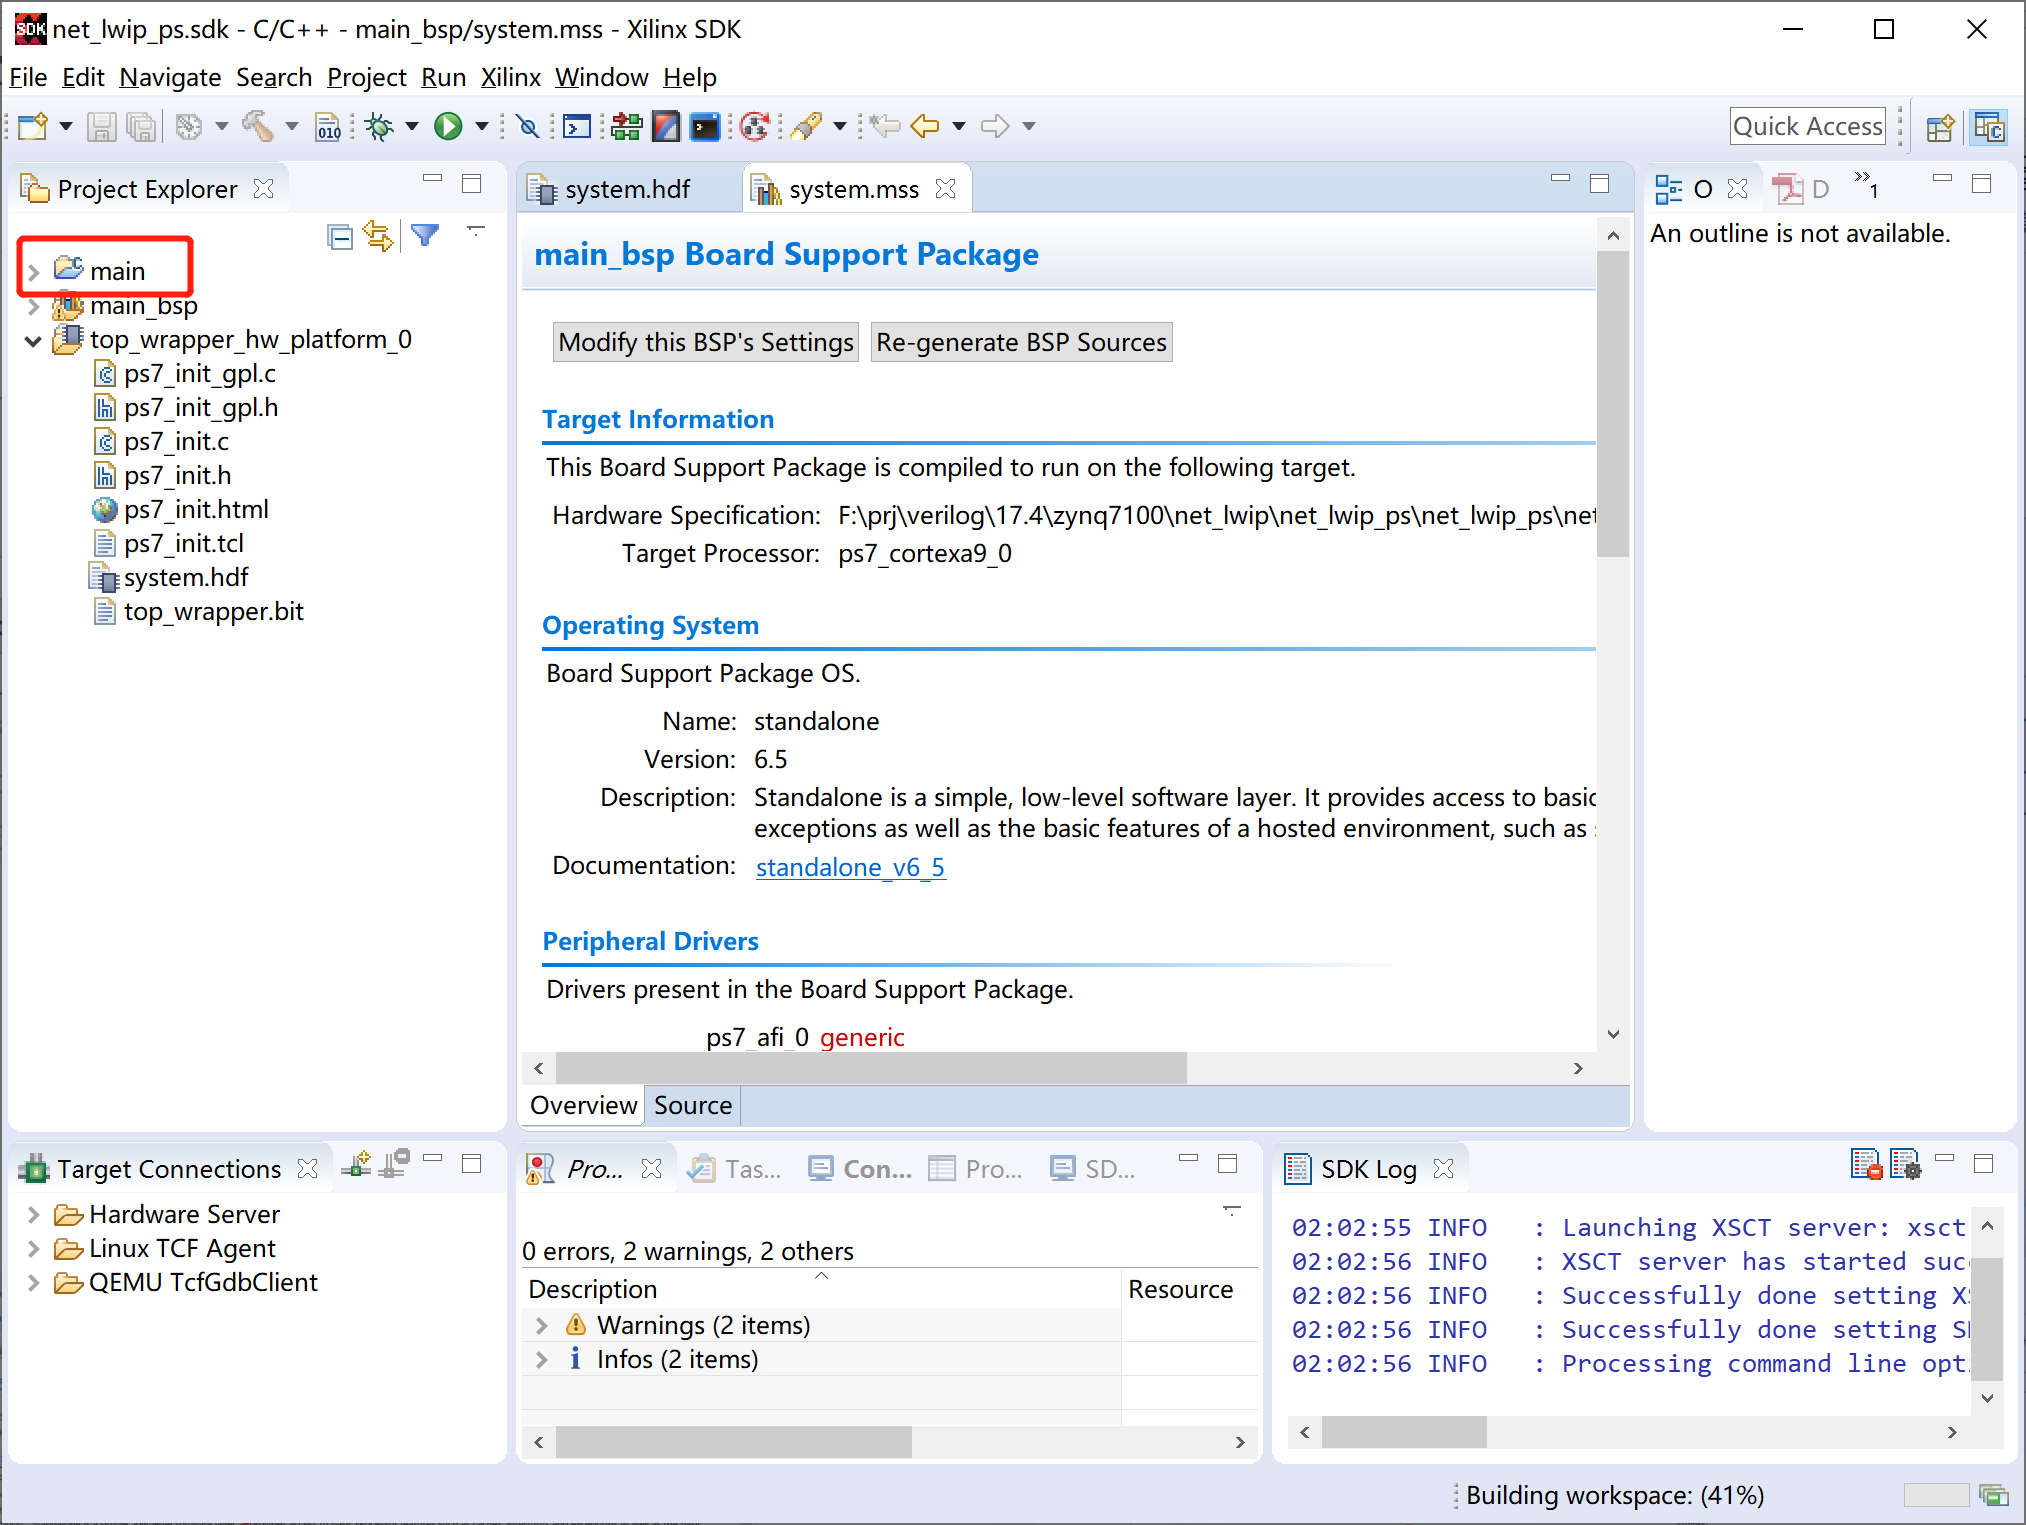Open the Problems view menu arrow

1232,1211
